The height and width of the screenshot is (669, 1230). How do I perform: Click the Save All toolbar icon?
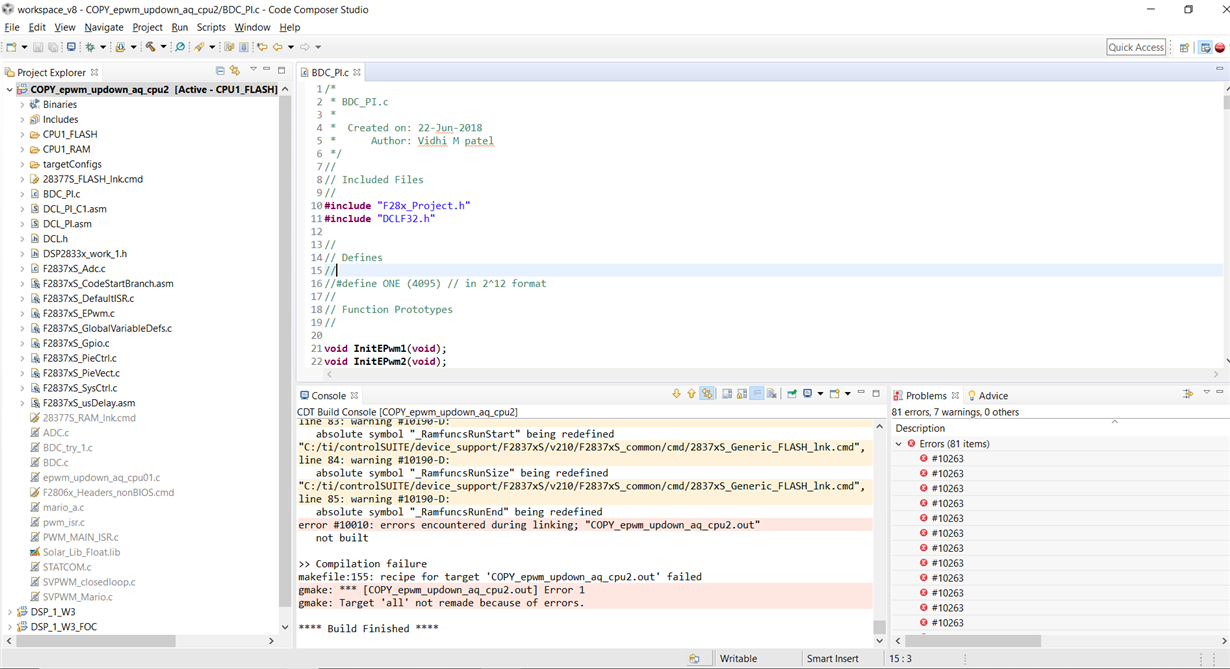pos(52,47)
